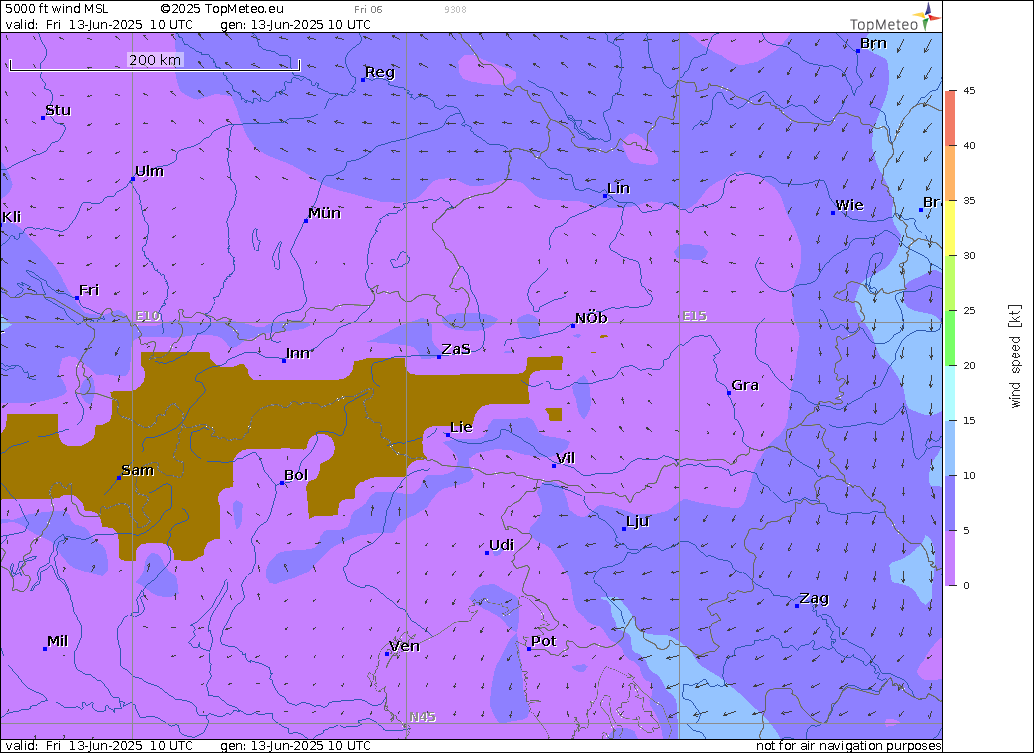Click the NÖb city label
Screen dimensions: 1034x753
pos(592,318)
